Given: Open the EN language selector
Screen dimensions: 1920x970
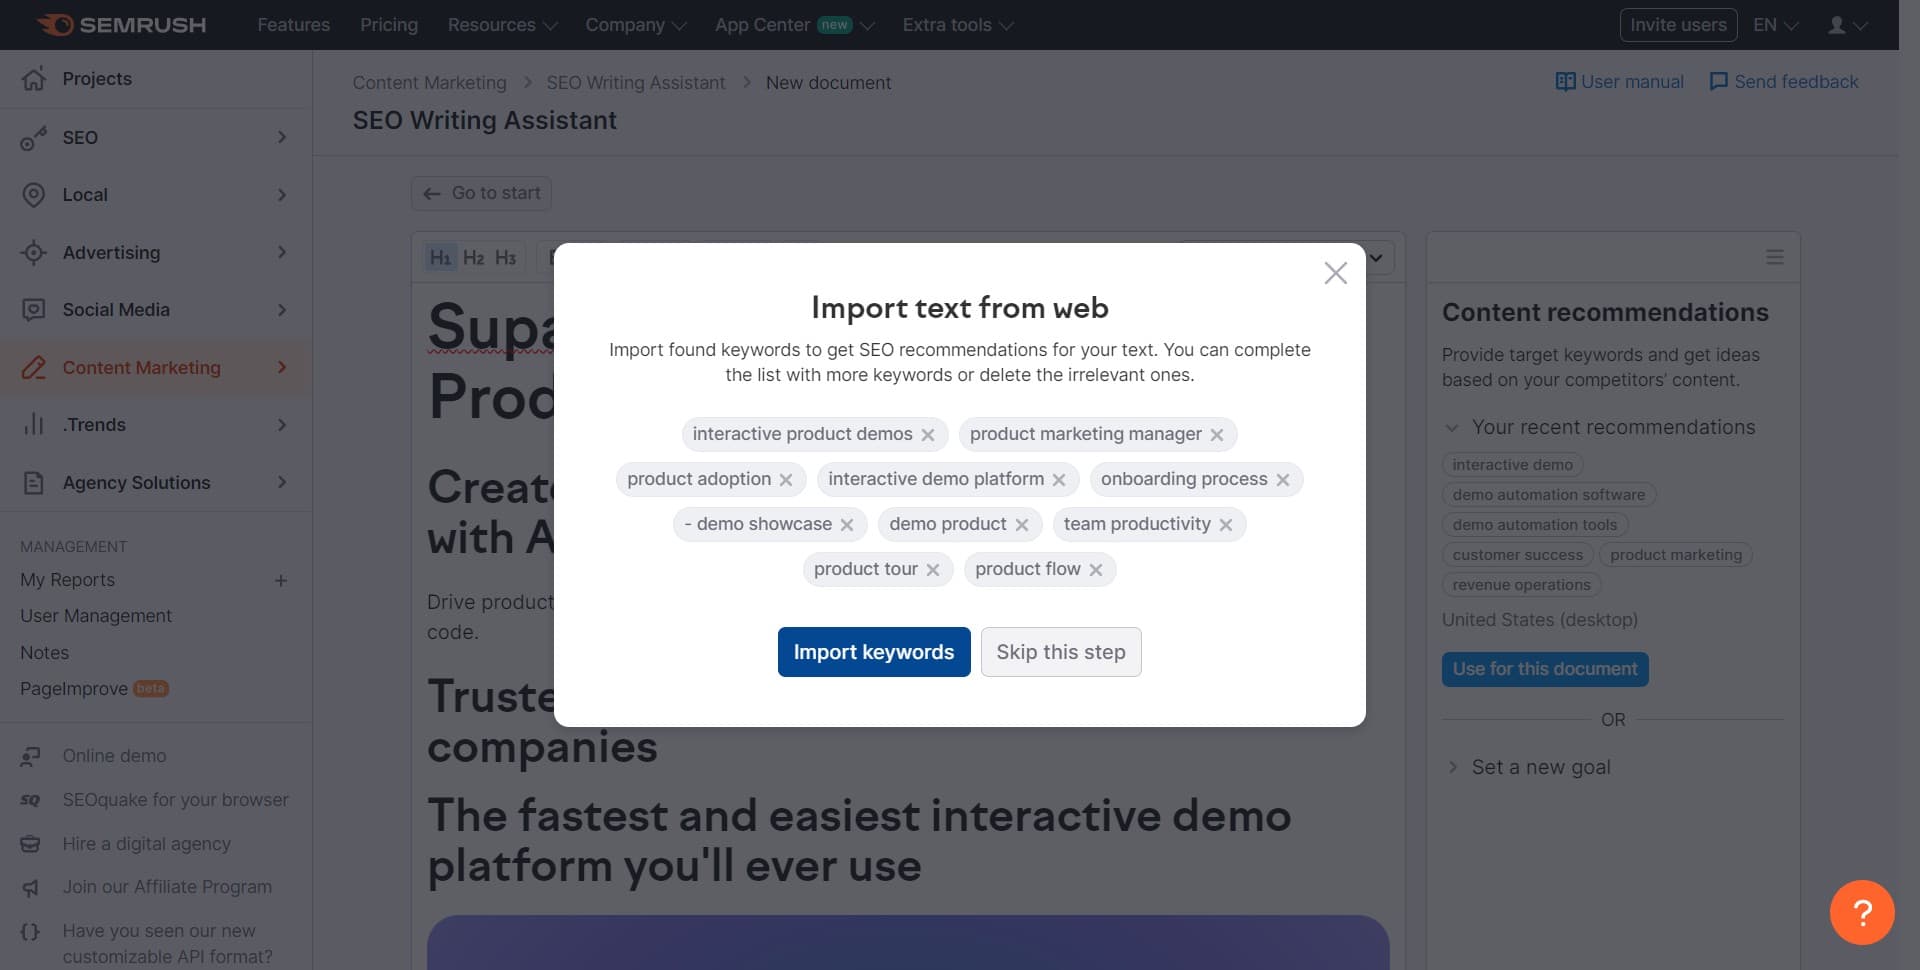Looking at the screenshot, I should 1773,24.
